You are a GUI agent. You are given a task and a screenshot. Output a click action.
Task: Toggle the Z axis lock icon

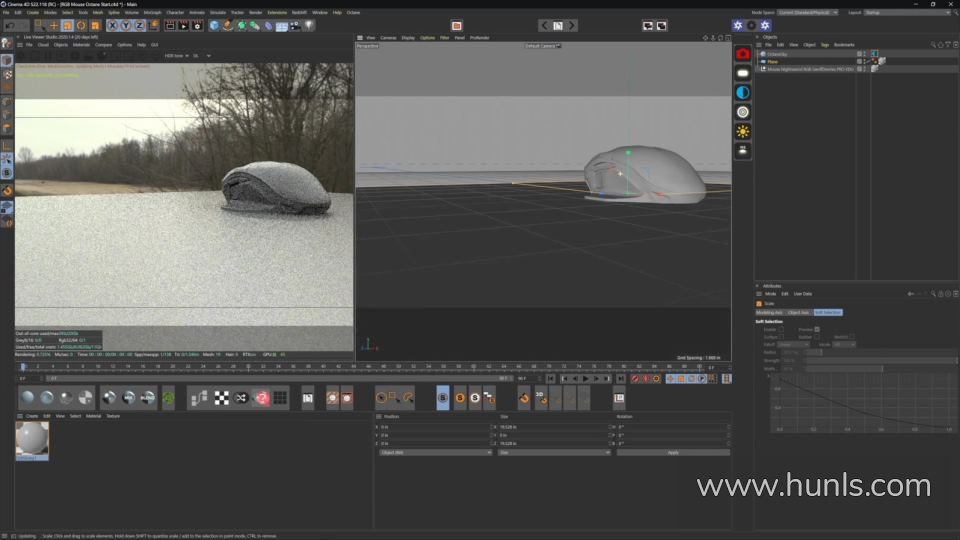139,25
